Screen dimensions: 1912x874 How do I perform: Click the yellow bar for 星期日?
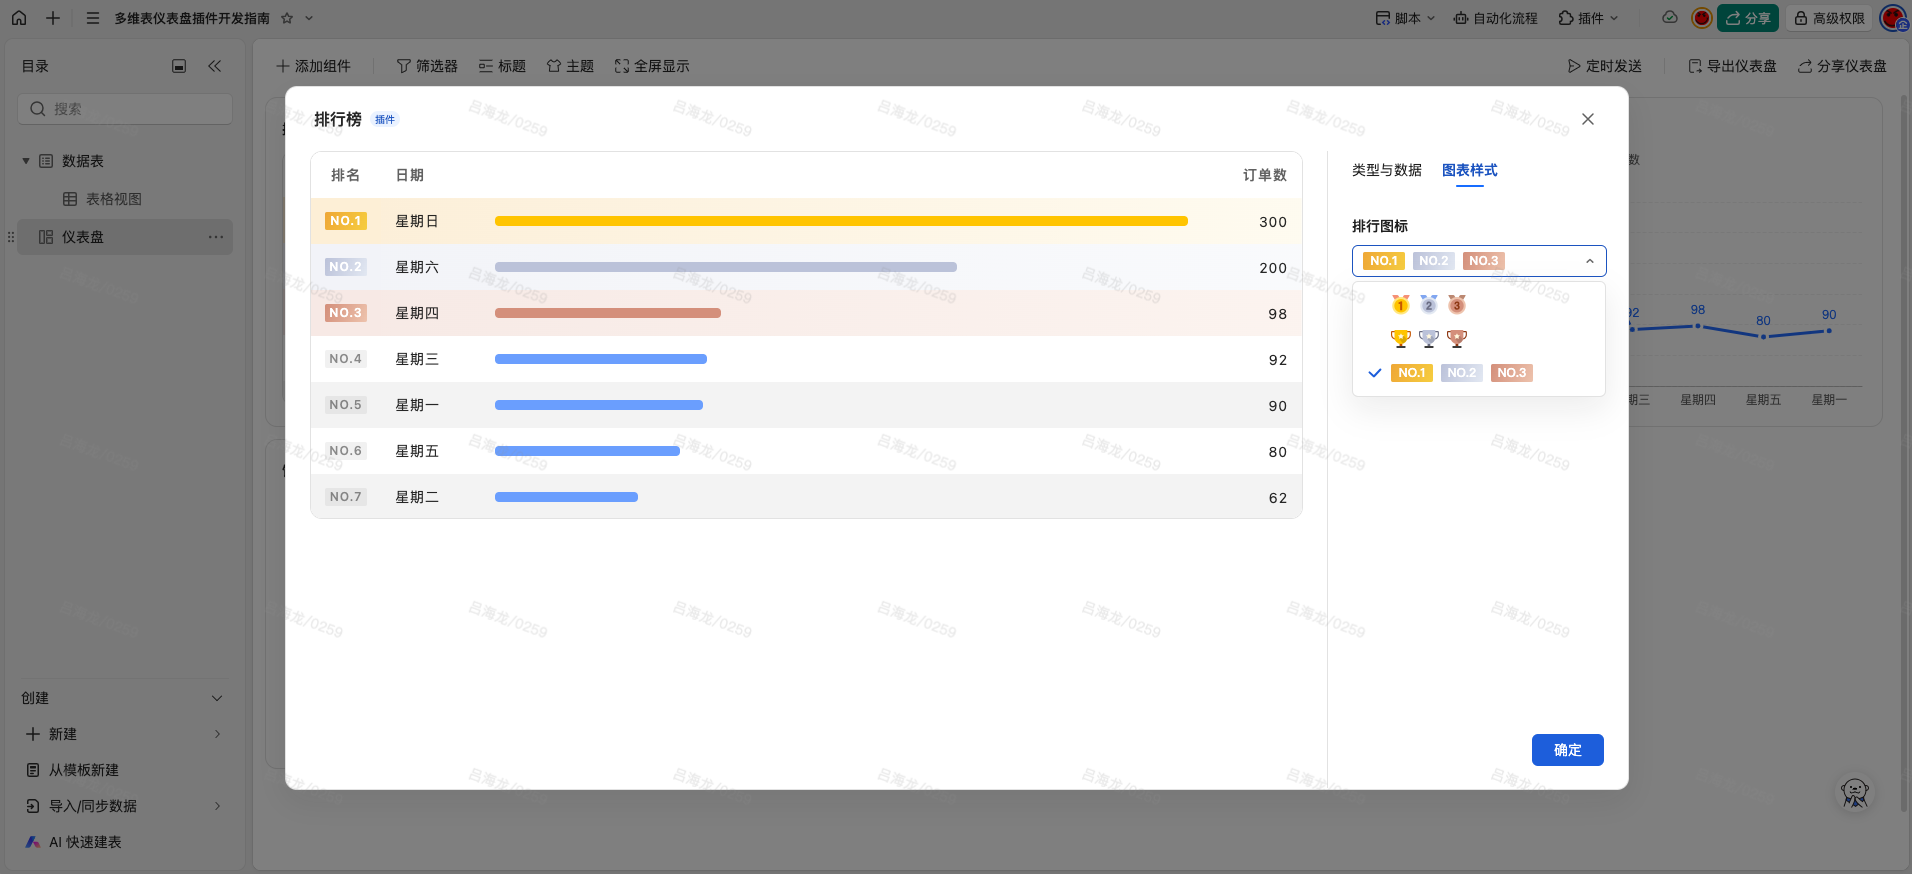pos(841,221)
